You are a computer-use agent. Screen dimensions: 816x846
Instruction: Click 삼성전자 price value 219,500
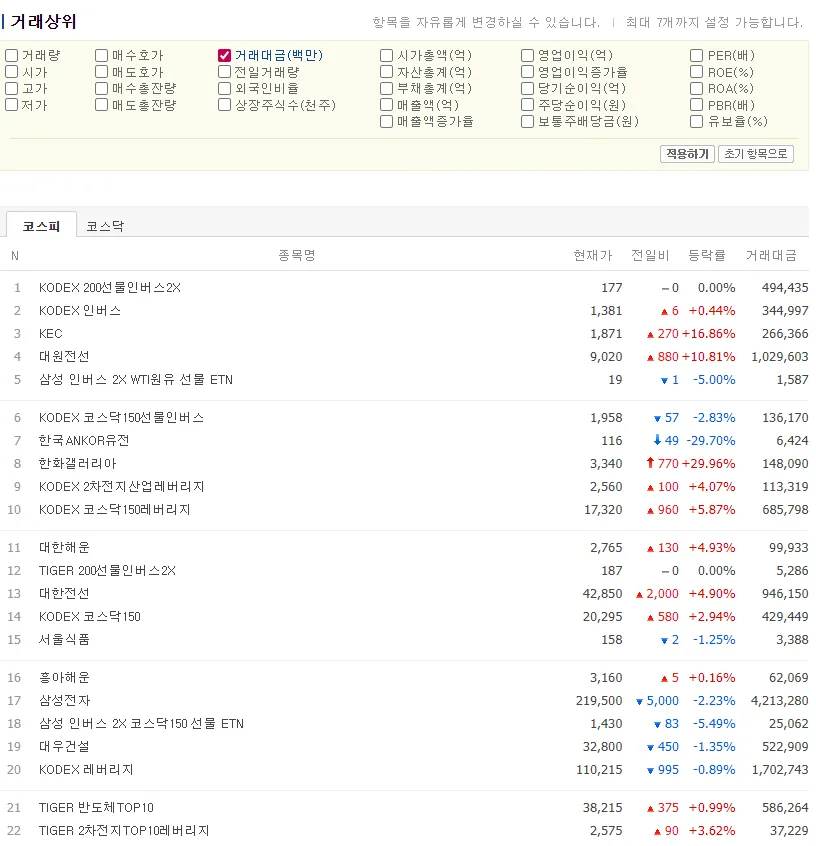599,701
